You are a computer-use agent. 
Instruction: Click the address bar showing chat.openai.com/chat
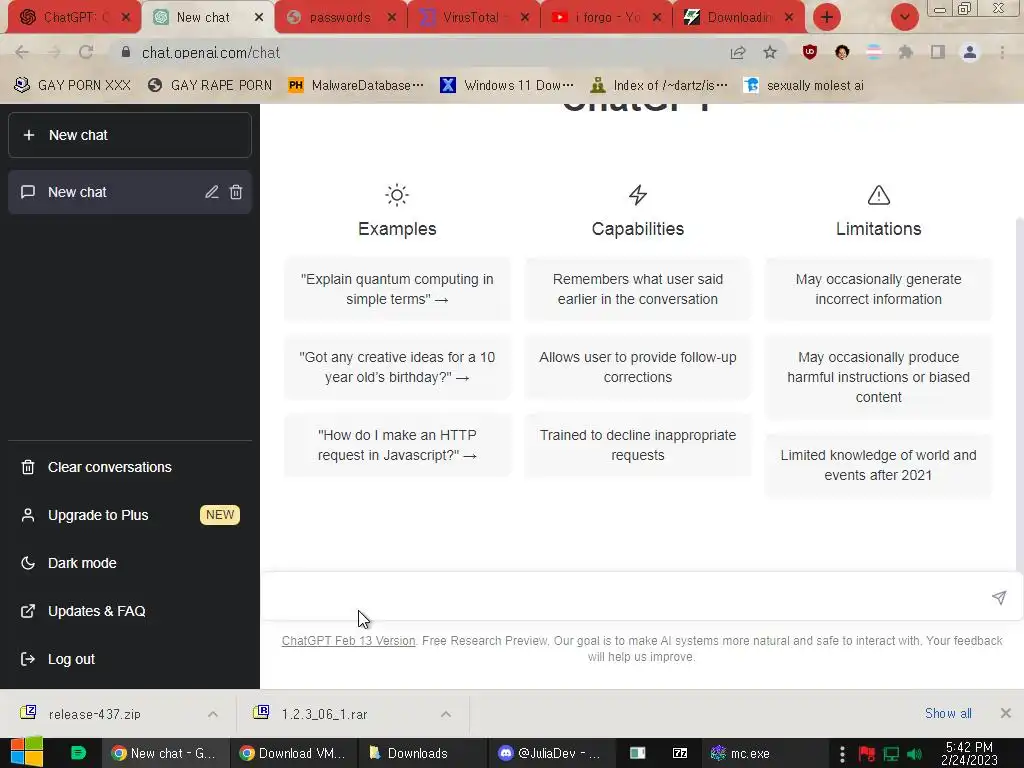point(418,52)
